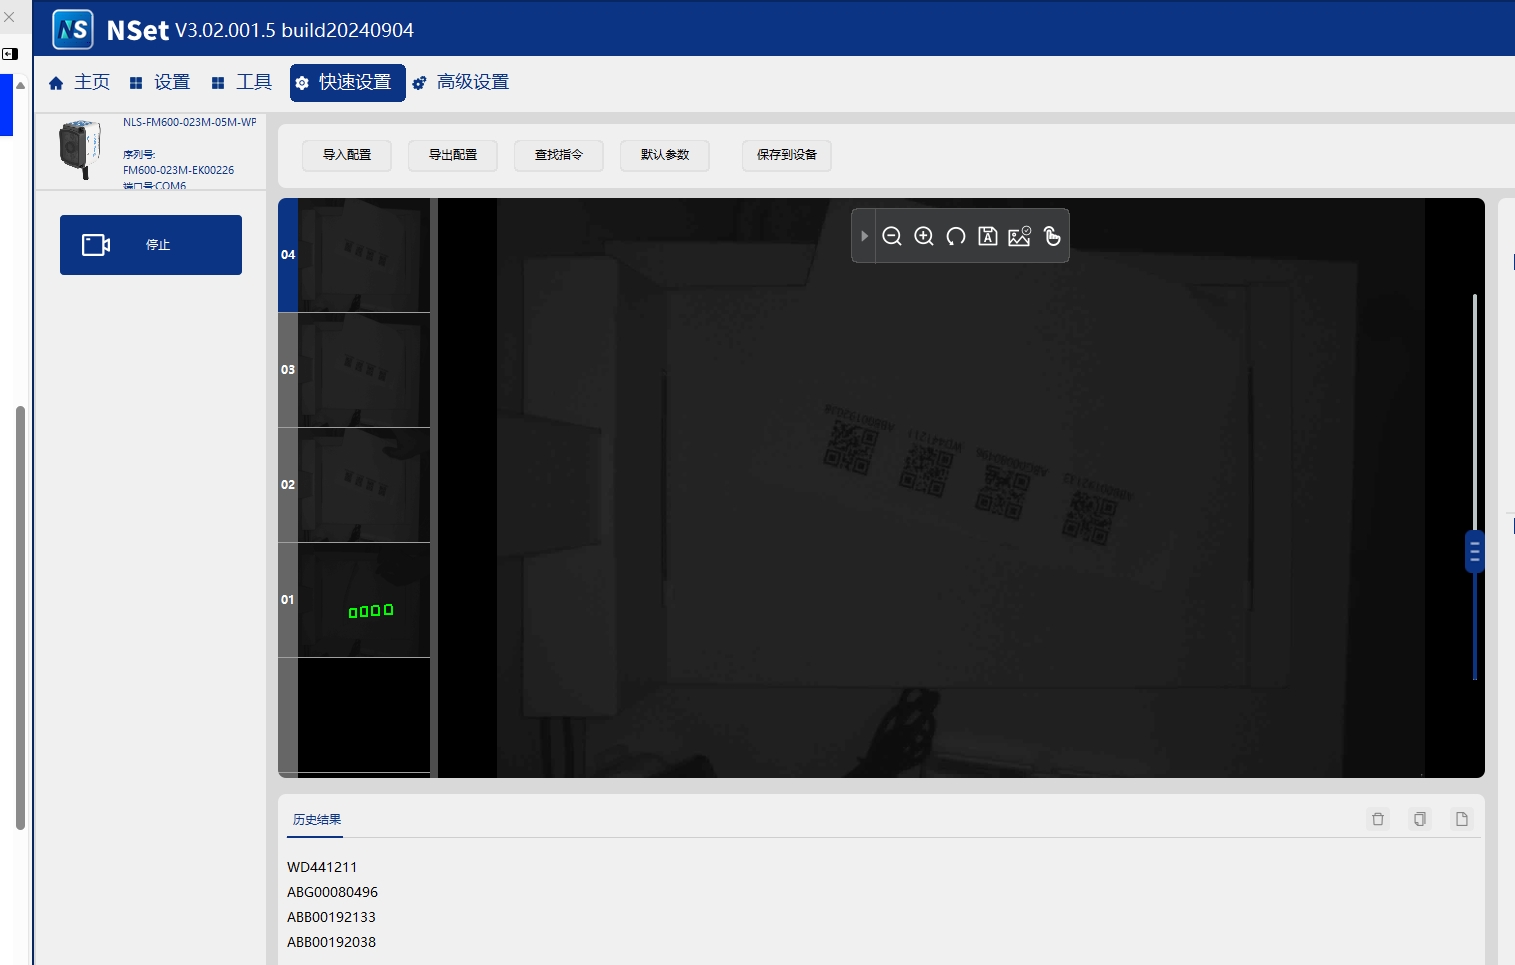The height and width of the screenshot is (965, 1515).
Task: Collapse the image toolbar with arrow
Action: [864, 236]
